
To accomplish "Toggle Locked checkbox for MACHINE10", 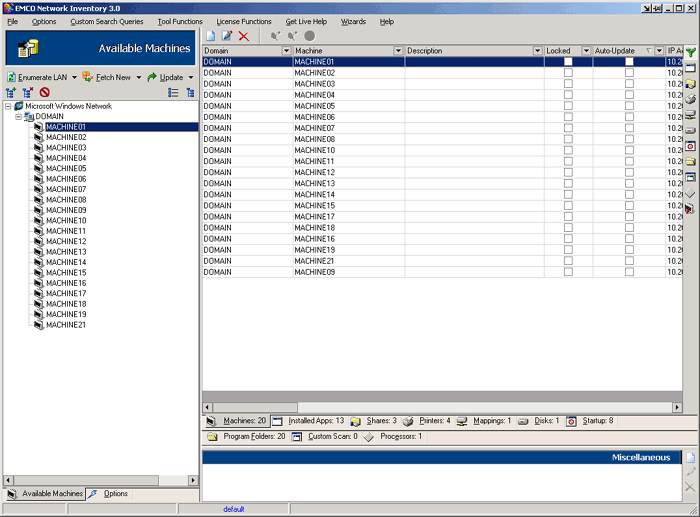I will 568,150.
